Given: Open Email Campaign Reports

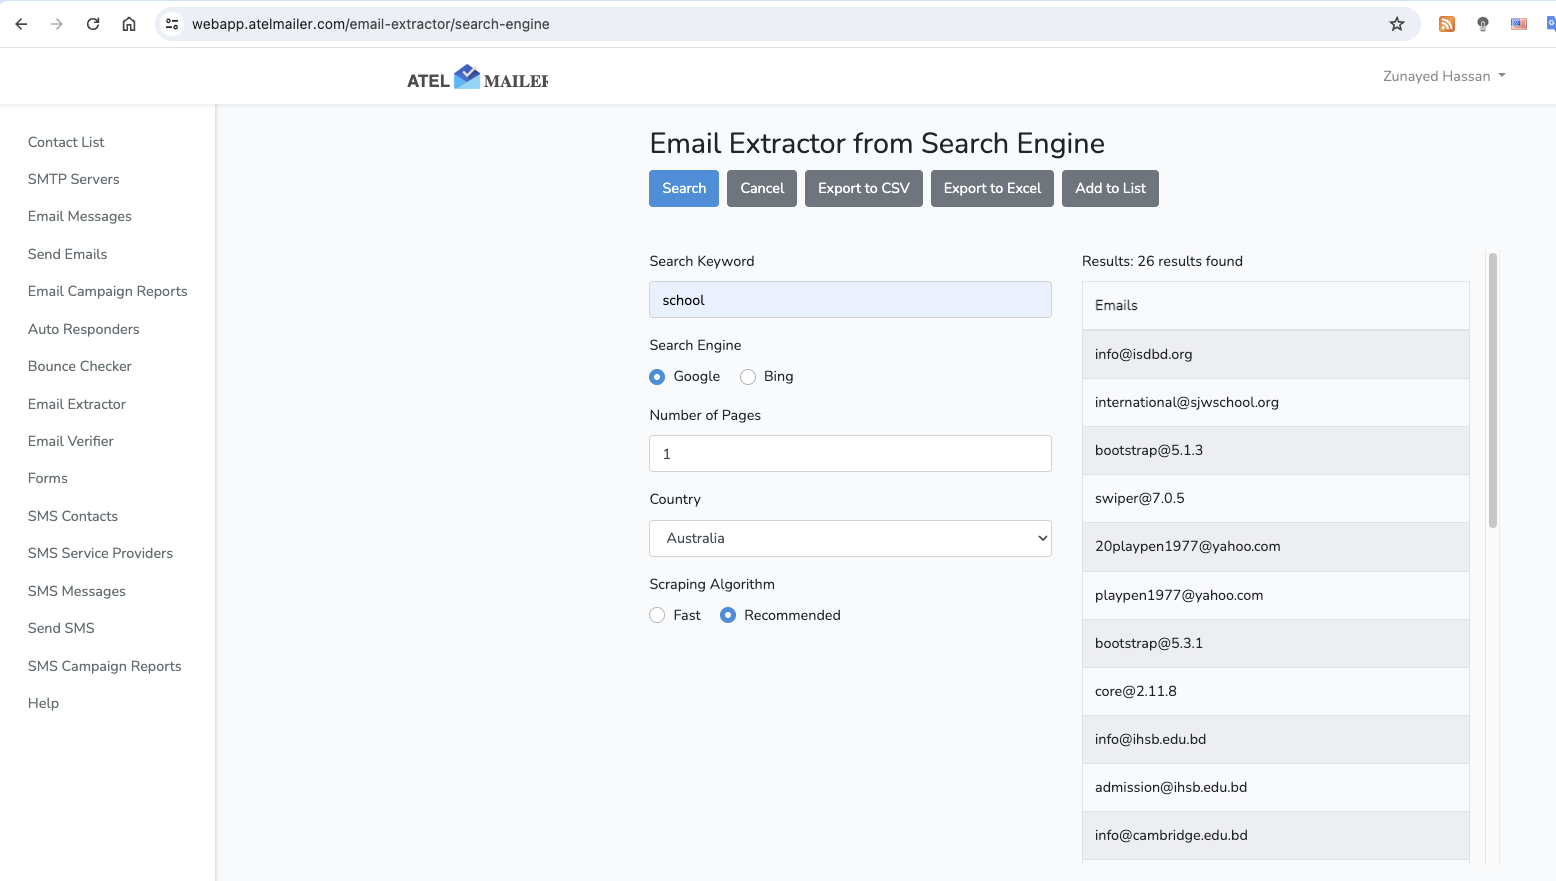Looking at the screenshot, I should [108, 291].
